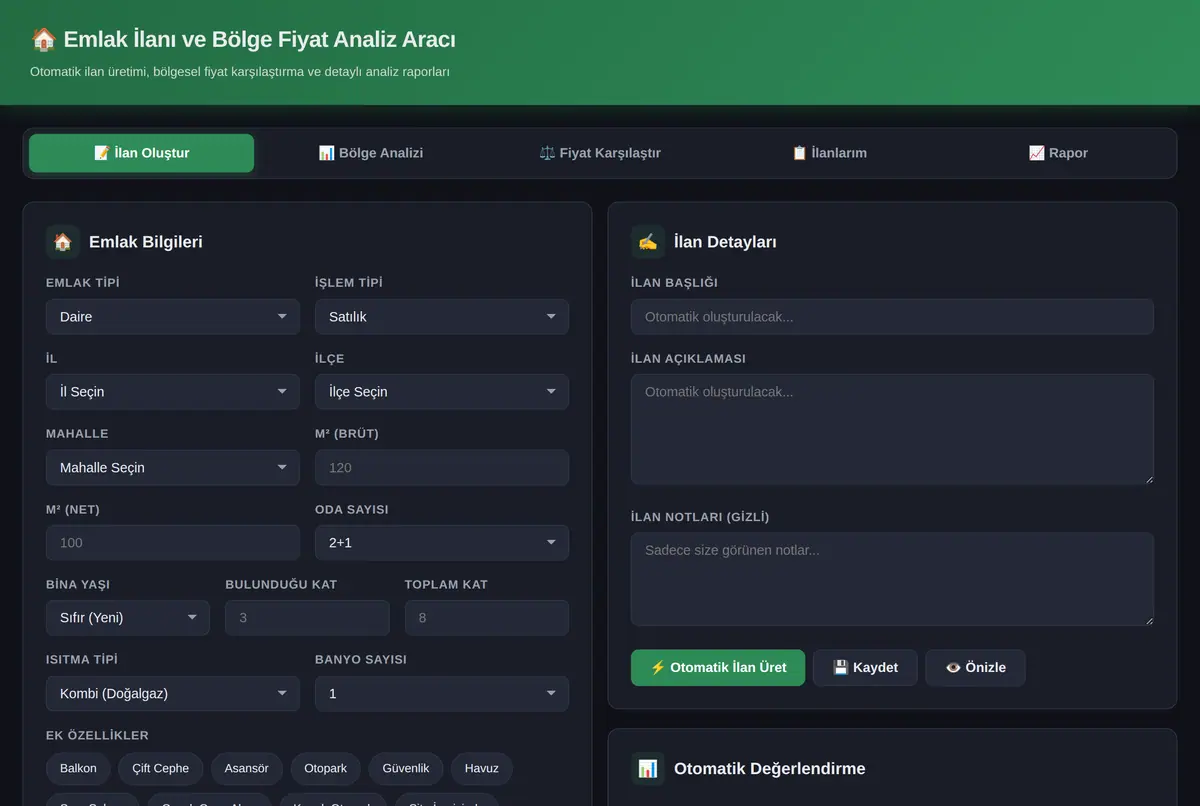Click the house icon beside Emlak Bilgileri
This screenshot has height=806, width=1200.
coord(63,242)
